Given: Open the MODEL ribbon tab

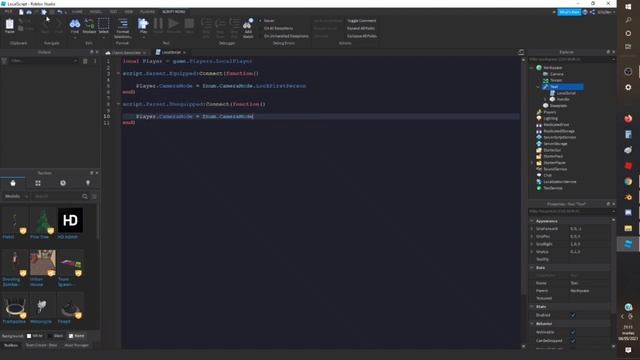Looking at the screenshot, I should 96,12.
